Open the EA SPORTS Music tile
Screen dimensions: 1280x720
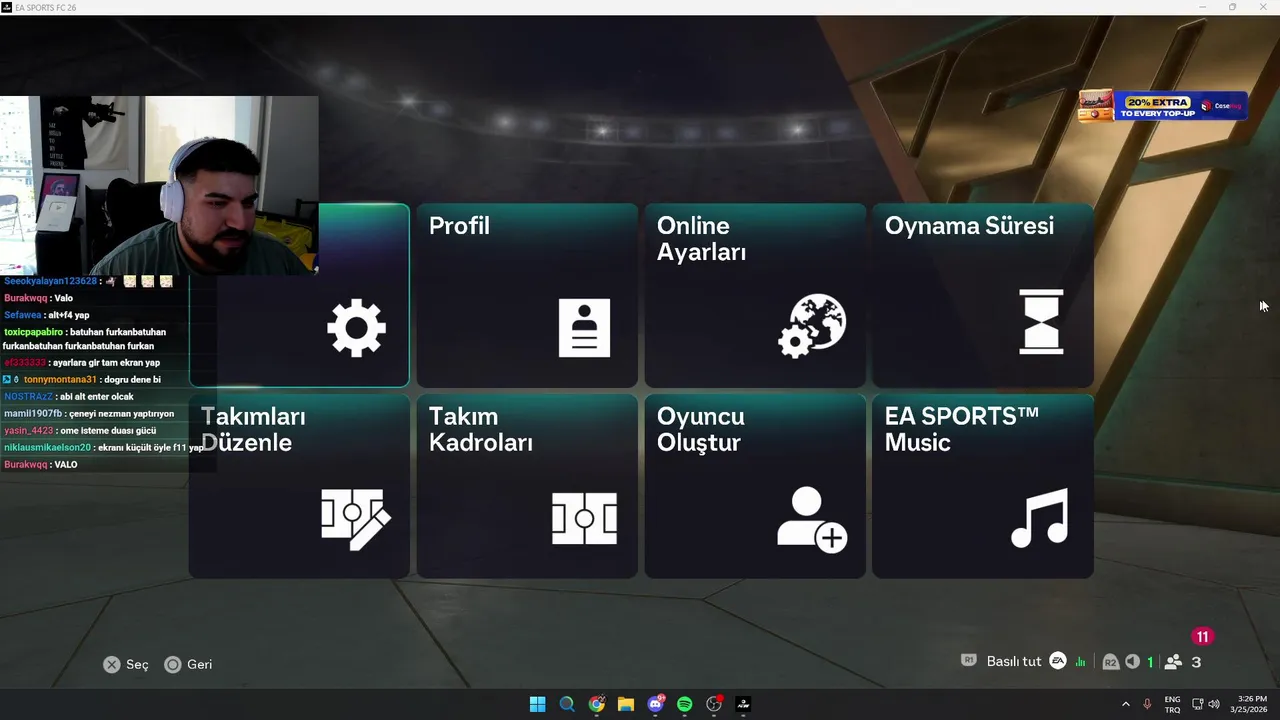[x=983, y=486]
